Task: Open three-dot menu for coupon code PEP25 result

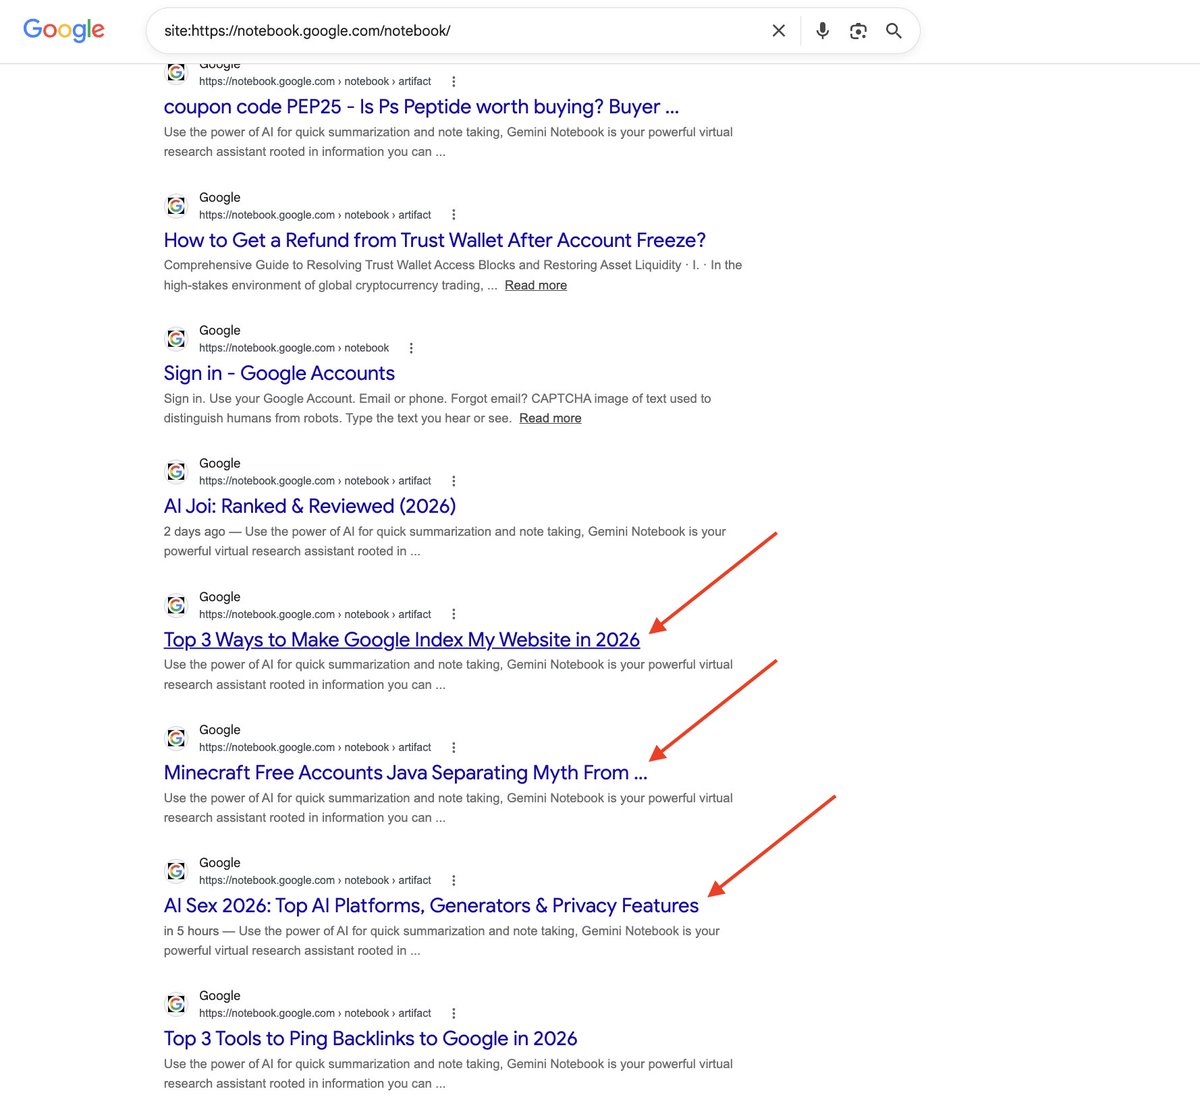Action: click(x=454, y=82)
